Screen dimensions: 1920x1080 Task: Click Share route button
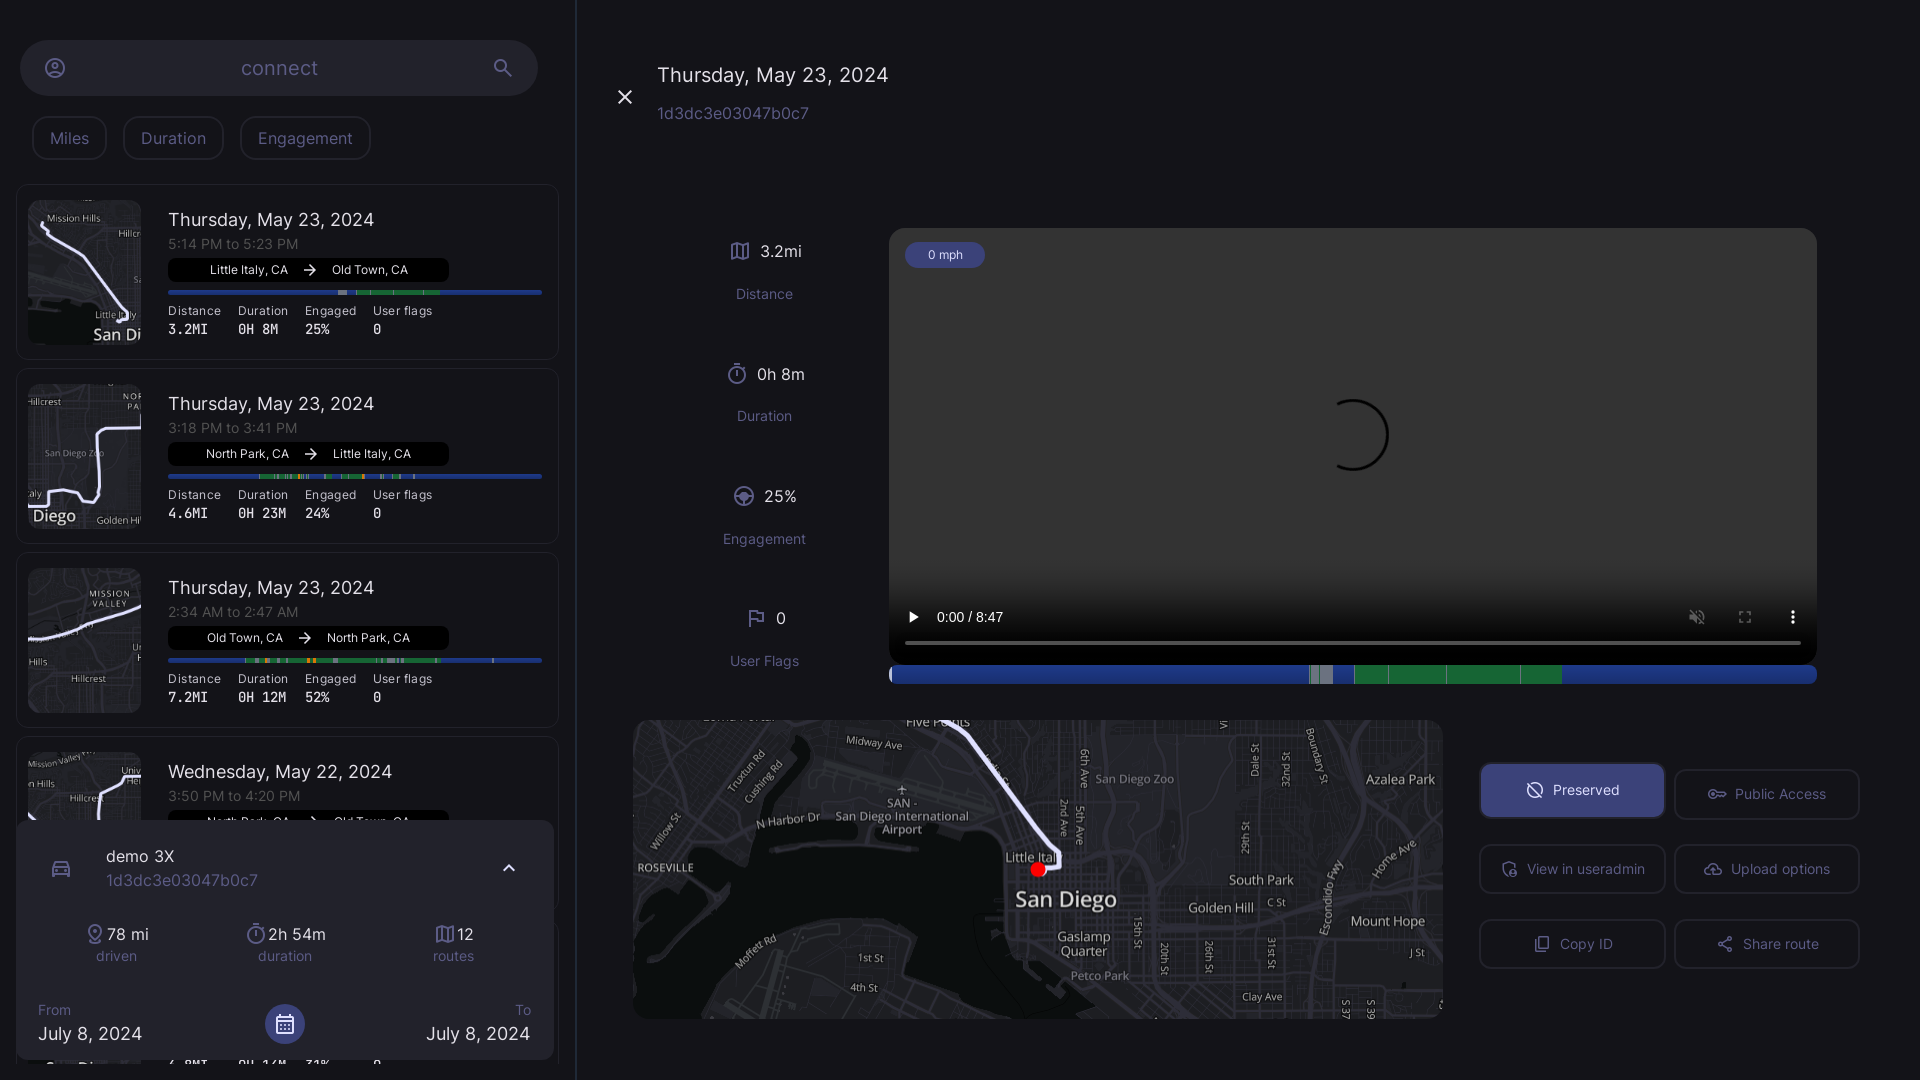1766,944
